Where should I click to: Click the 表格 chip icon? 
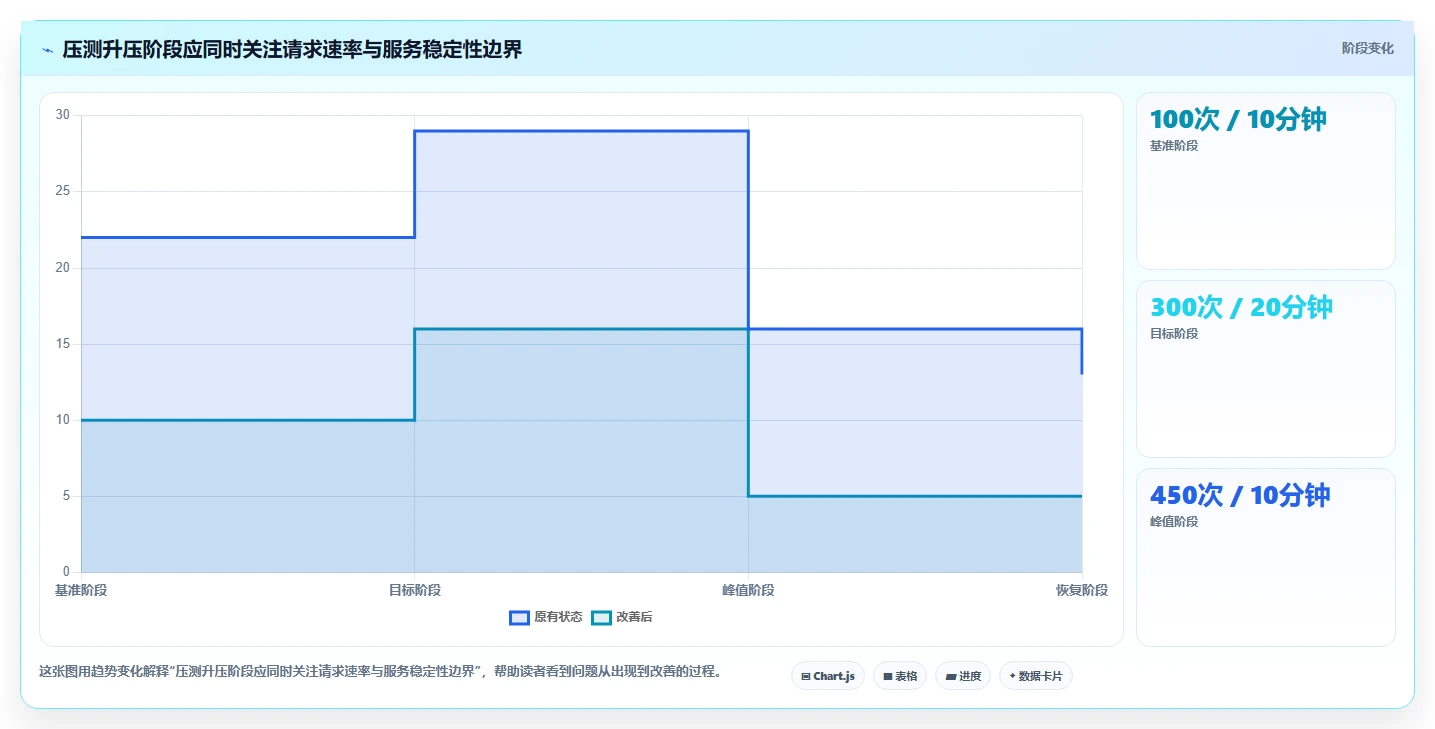(888, 677)
